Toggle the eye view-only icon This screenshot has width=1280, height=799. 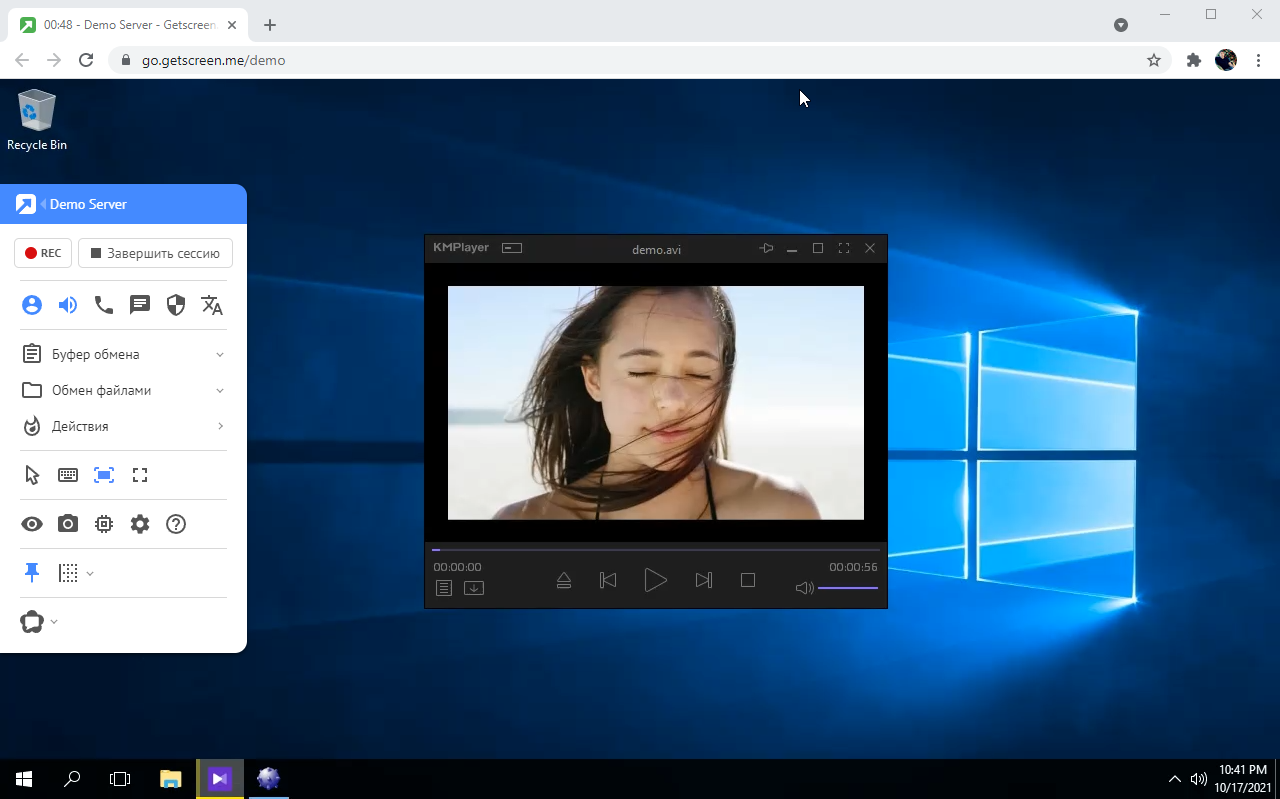(32, 524)
